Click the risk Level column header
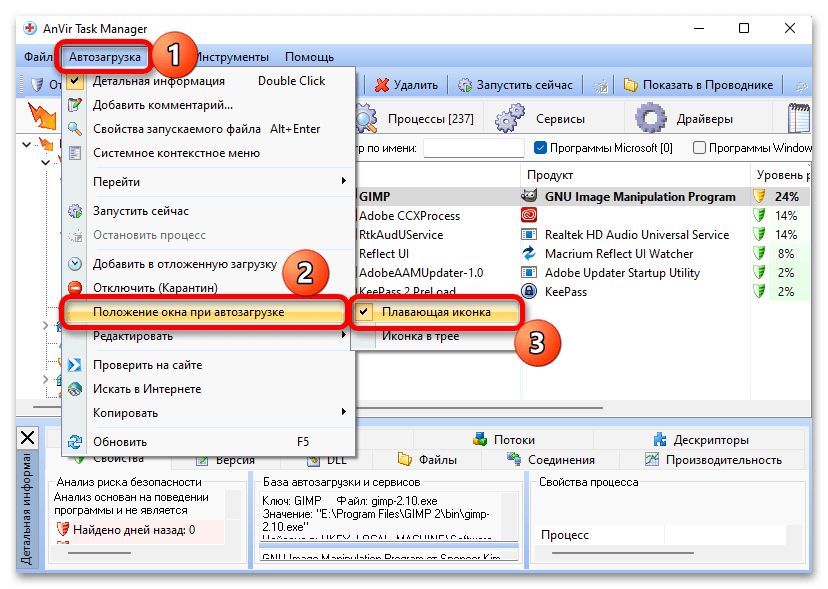The height and width of the screenshot is (589, 828). pyautogui.click(x=782, y=175)
